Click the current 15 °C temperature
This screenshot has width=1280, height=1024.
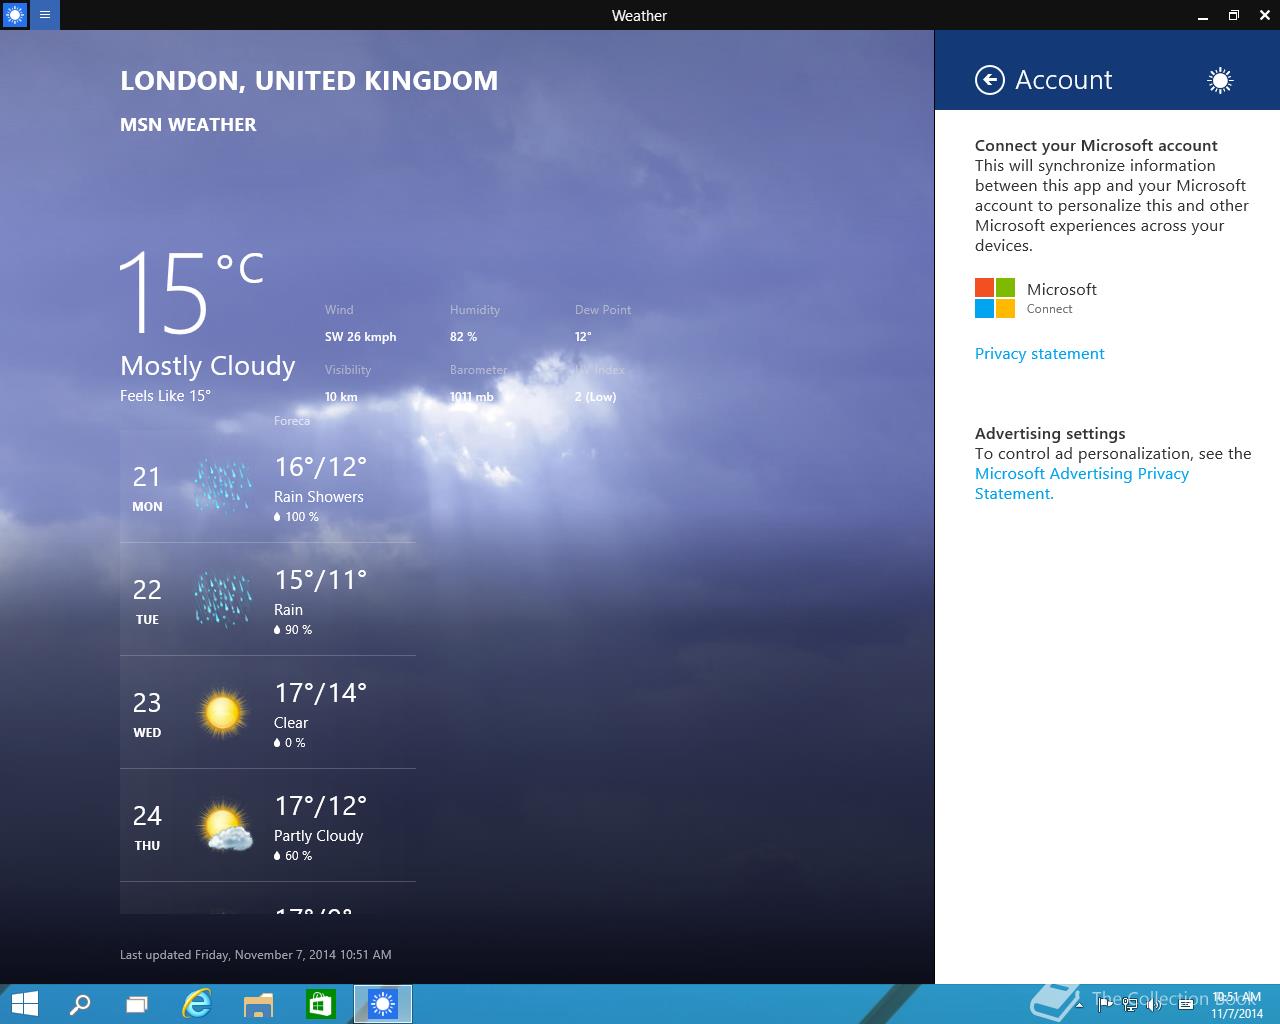pyautogui.click(x=191, y=291)
